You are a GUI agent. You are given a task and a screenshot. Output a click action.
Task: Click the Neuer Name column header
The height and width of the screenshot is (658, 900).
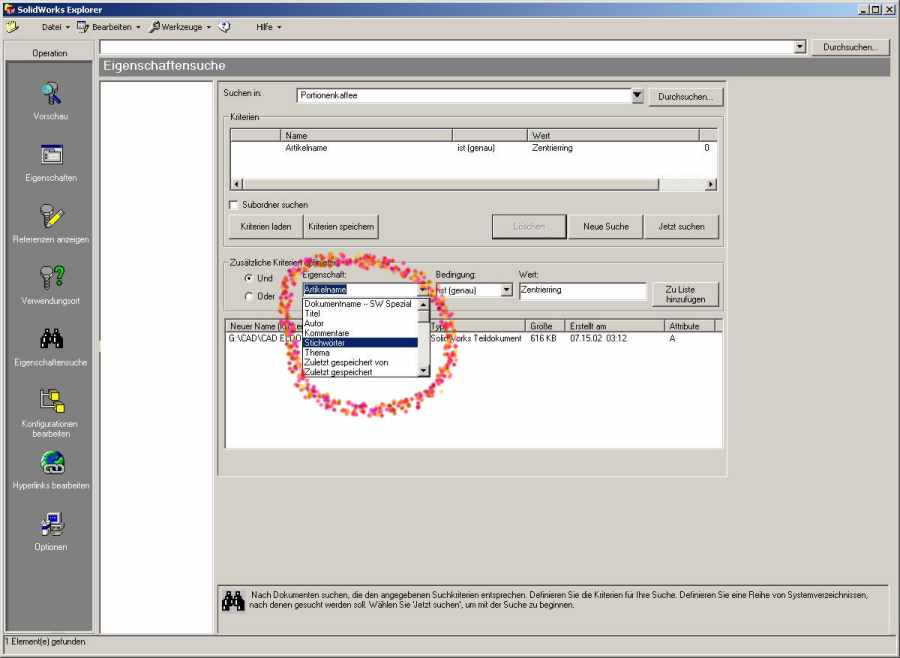coord(265,326)
